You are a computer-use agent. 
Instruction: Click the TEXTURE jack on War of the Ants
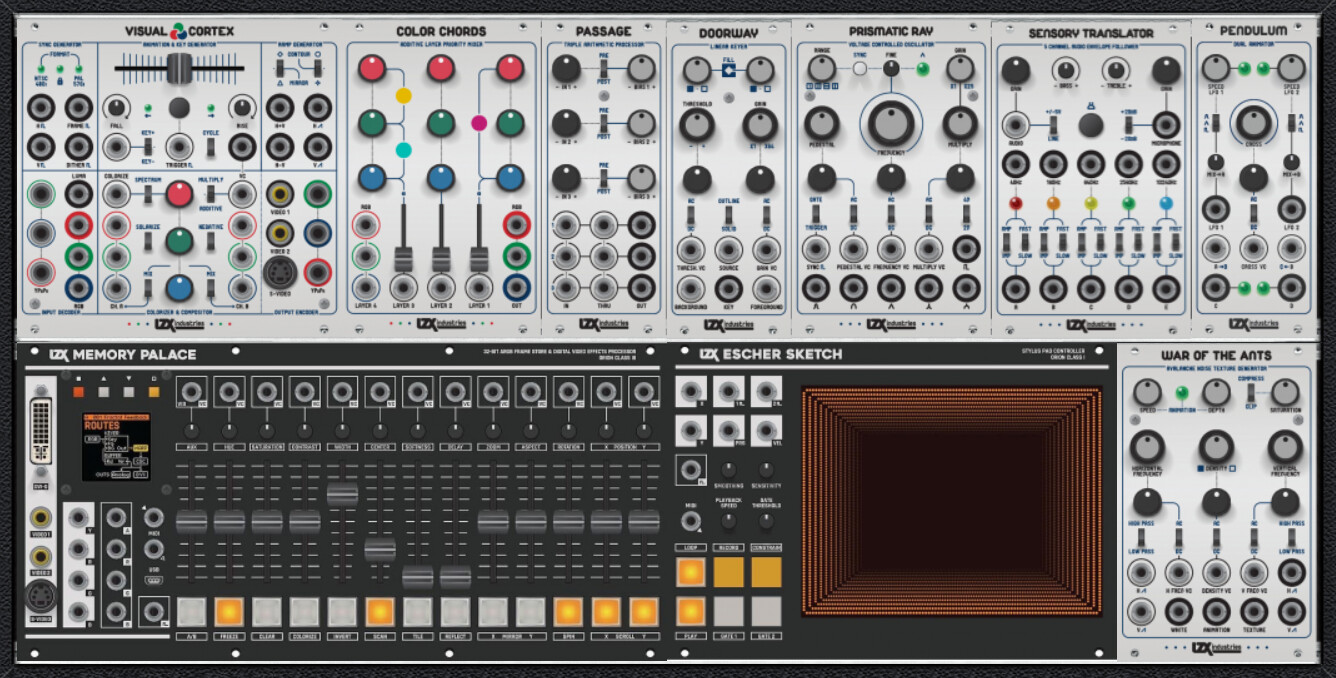[x=1253, y=612]
